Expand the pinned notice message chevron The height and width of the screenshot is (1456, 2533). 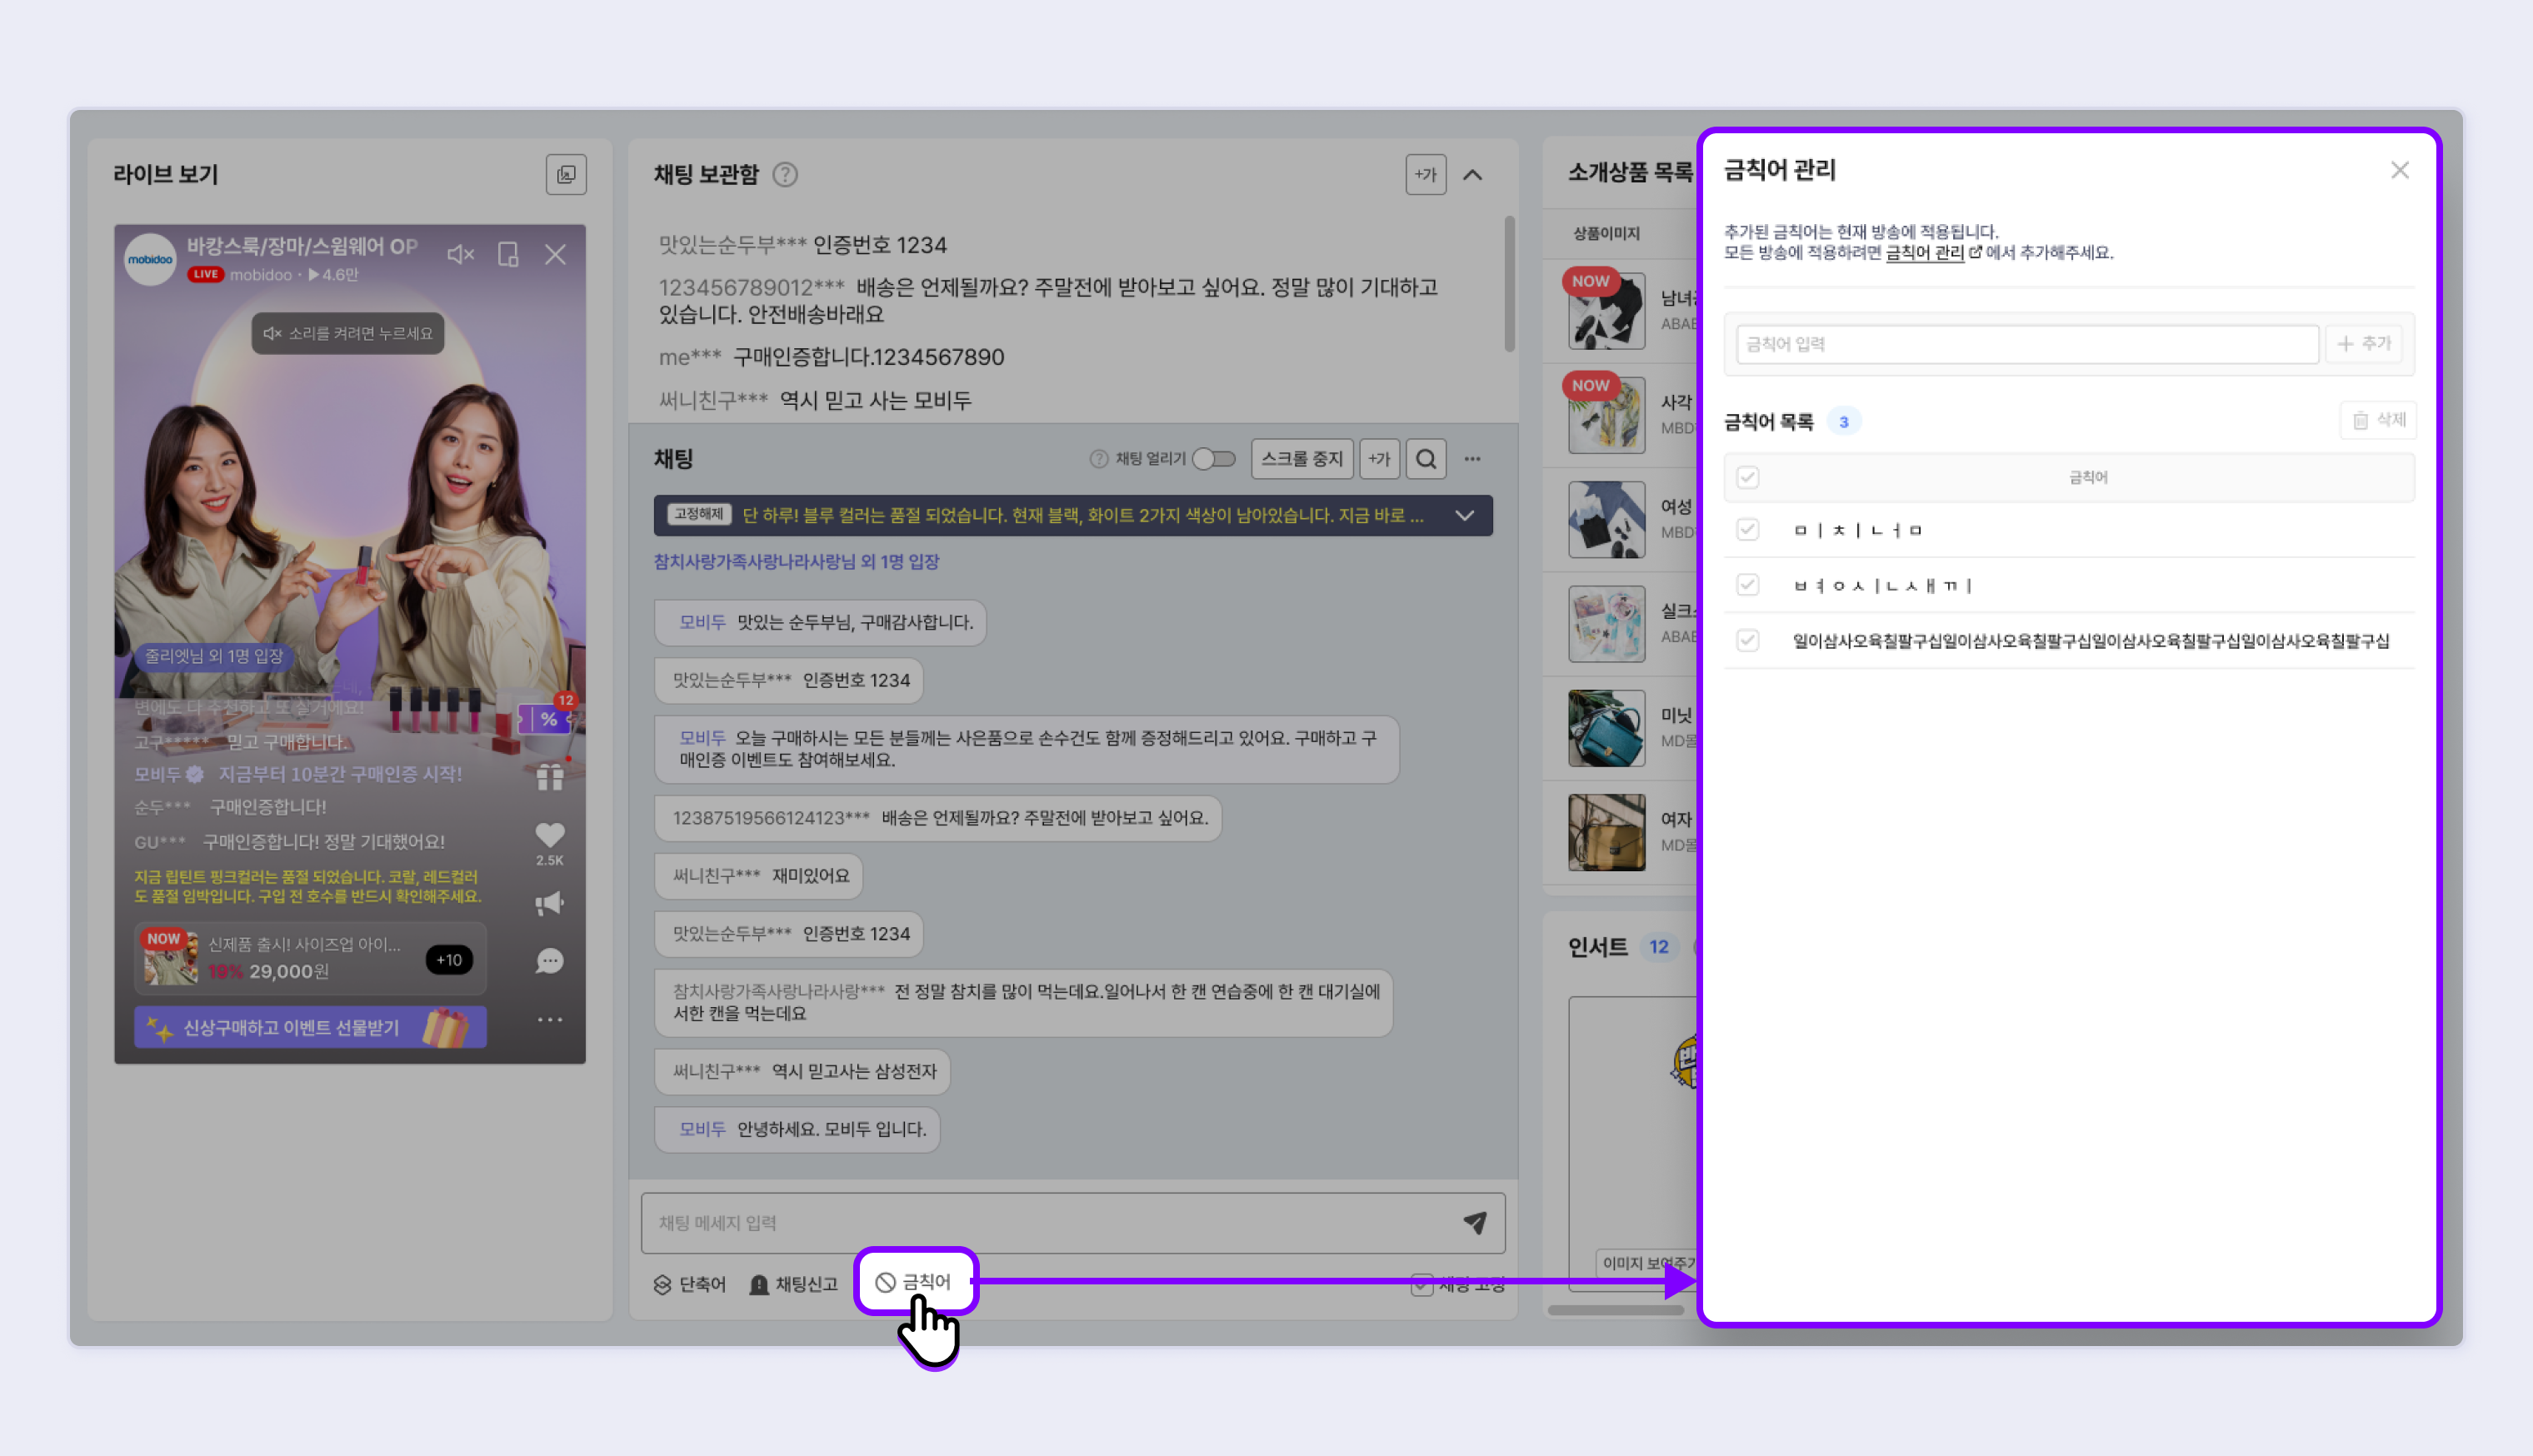click(x=1464, y=516)
